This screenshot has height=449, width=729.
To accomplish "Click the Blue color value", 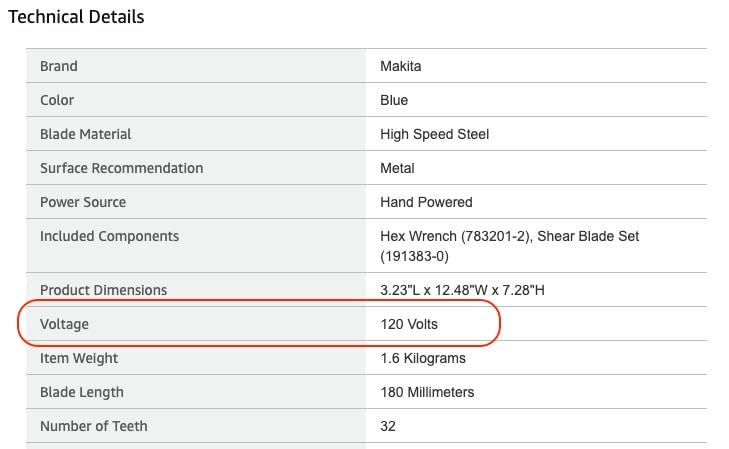I will (394, 100).
